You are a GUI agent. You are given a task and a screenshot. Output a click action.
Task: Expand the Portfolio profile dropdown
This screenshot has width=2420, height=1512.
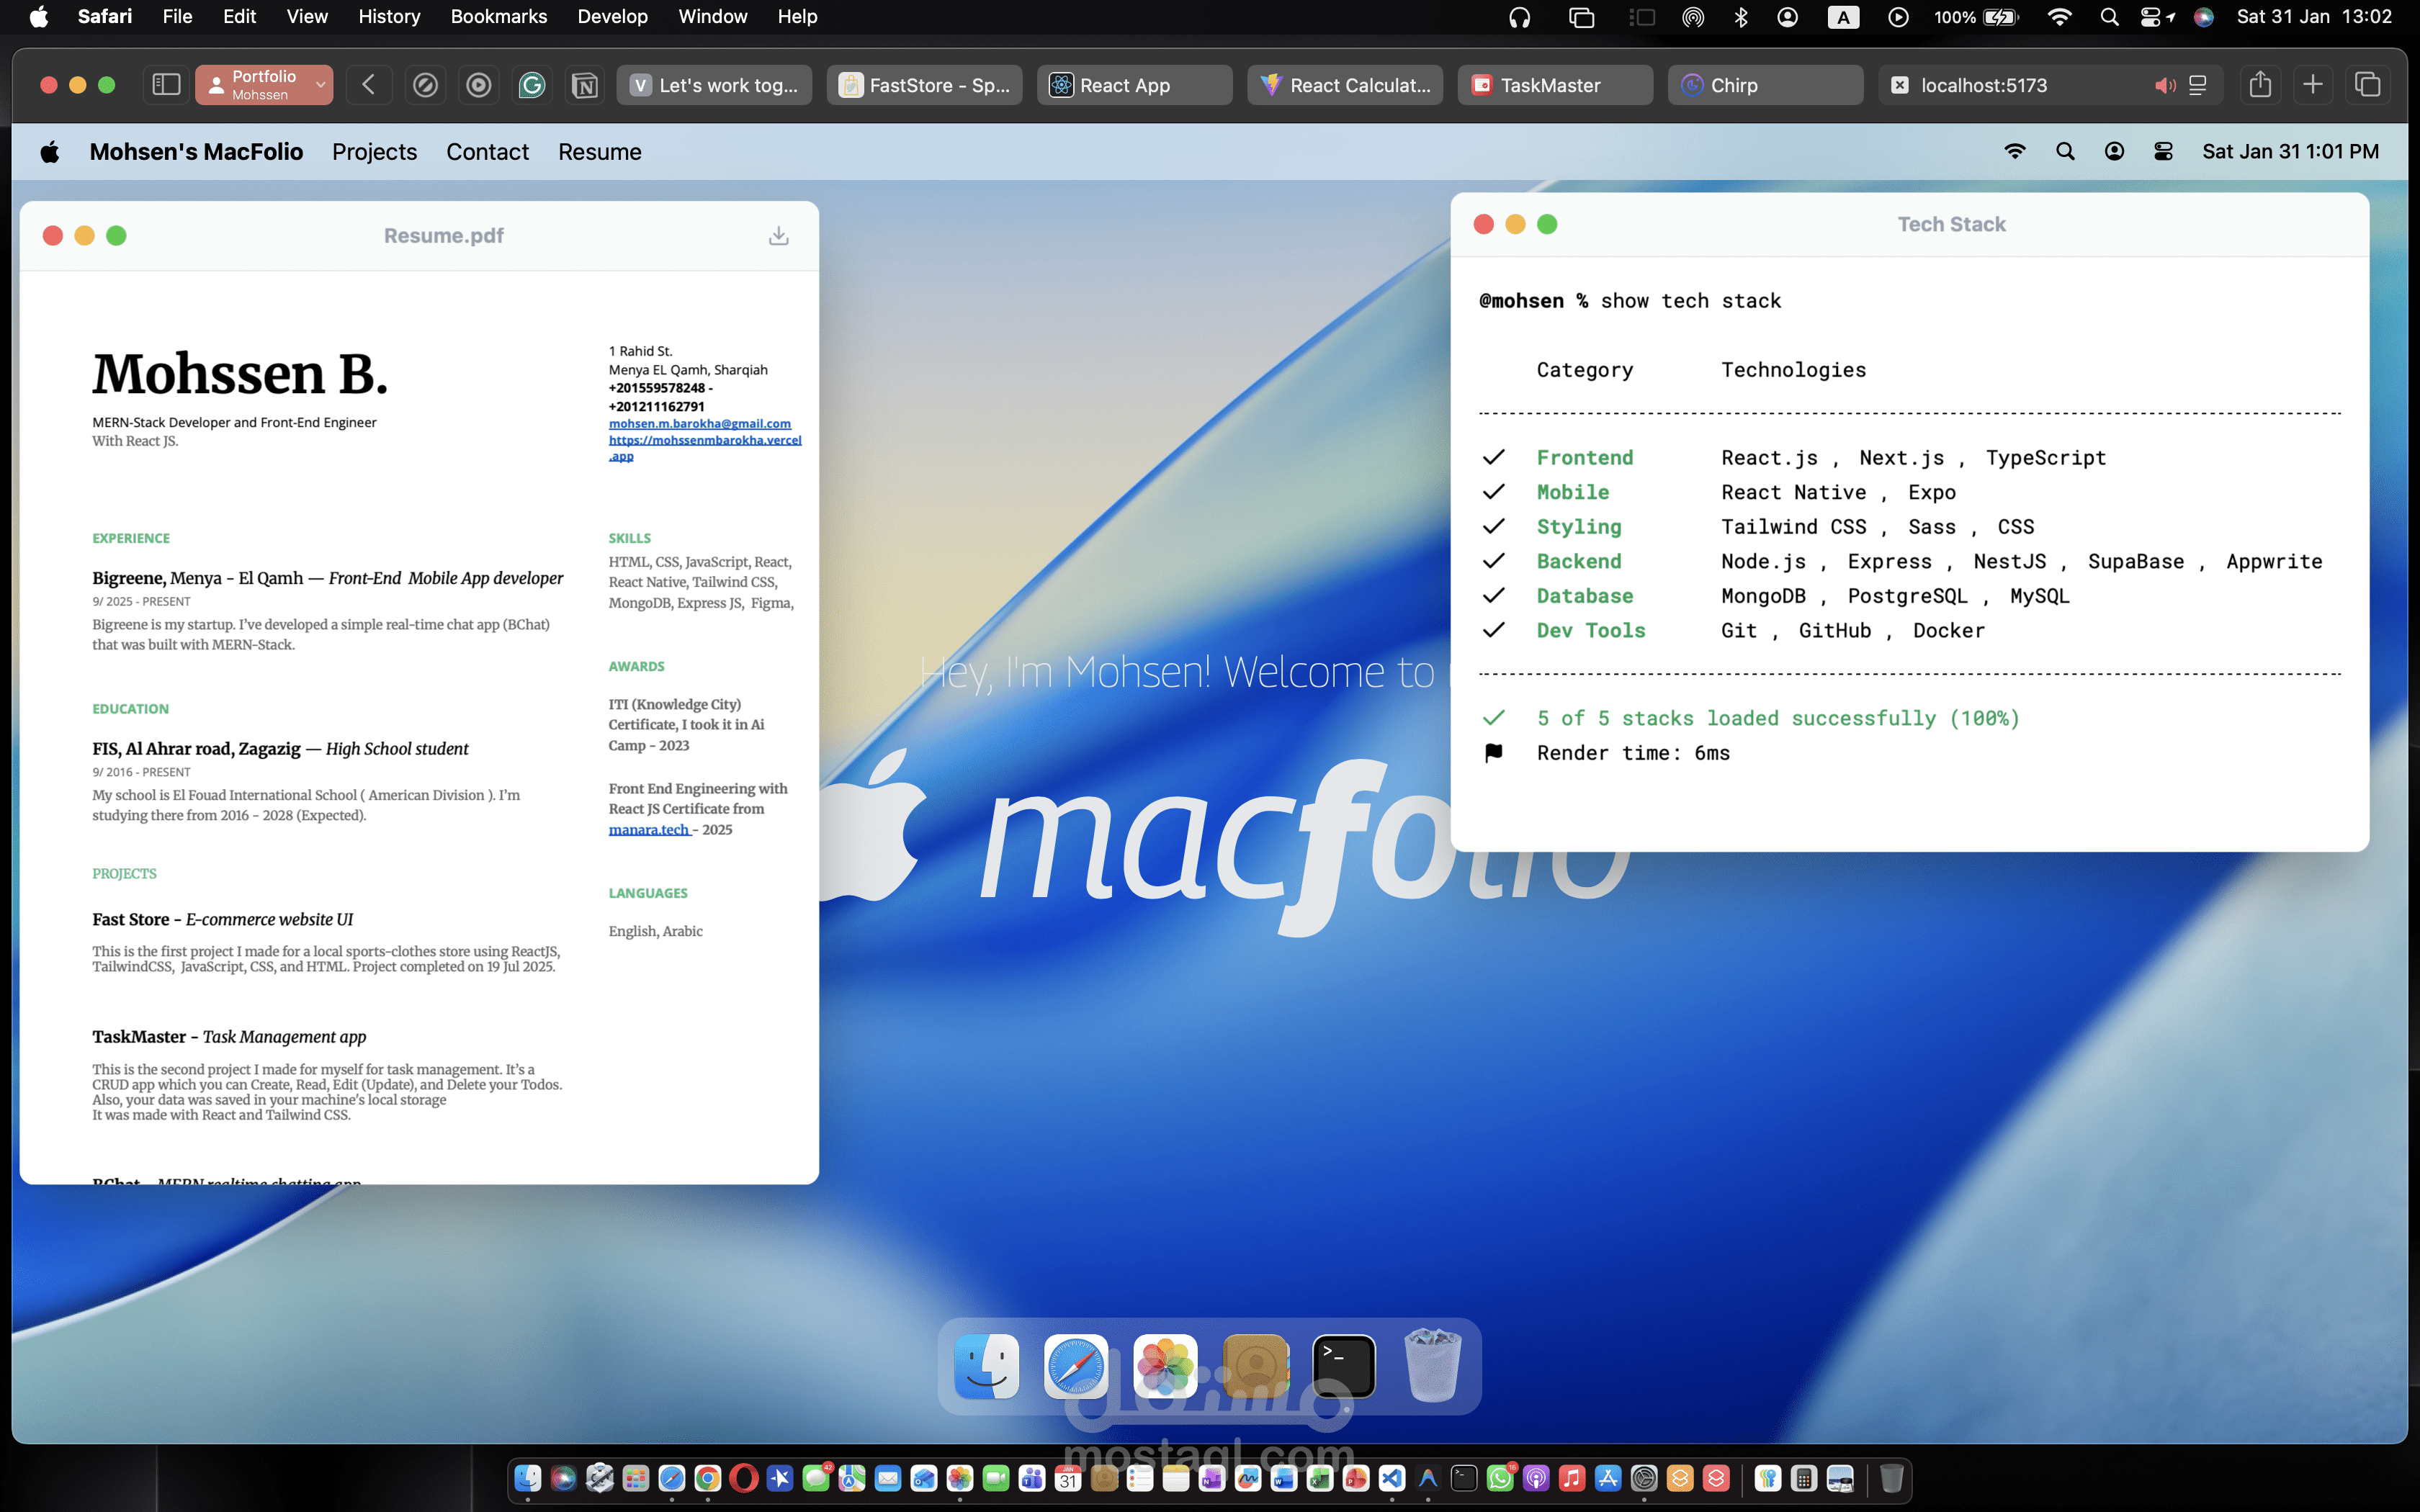[x=320, y=85]
